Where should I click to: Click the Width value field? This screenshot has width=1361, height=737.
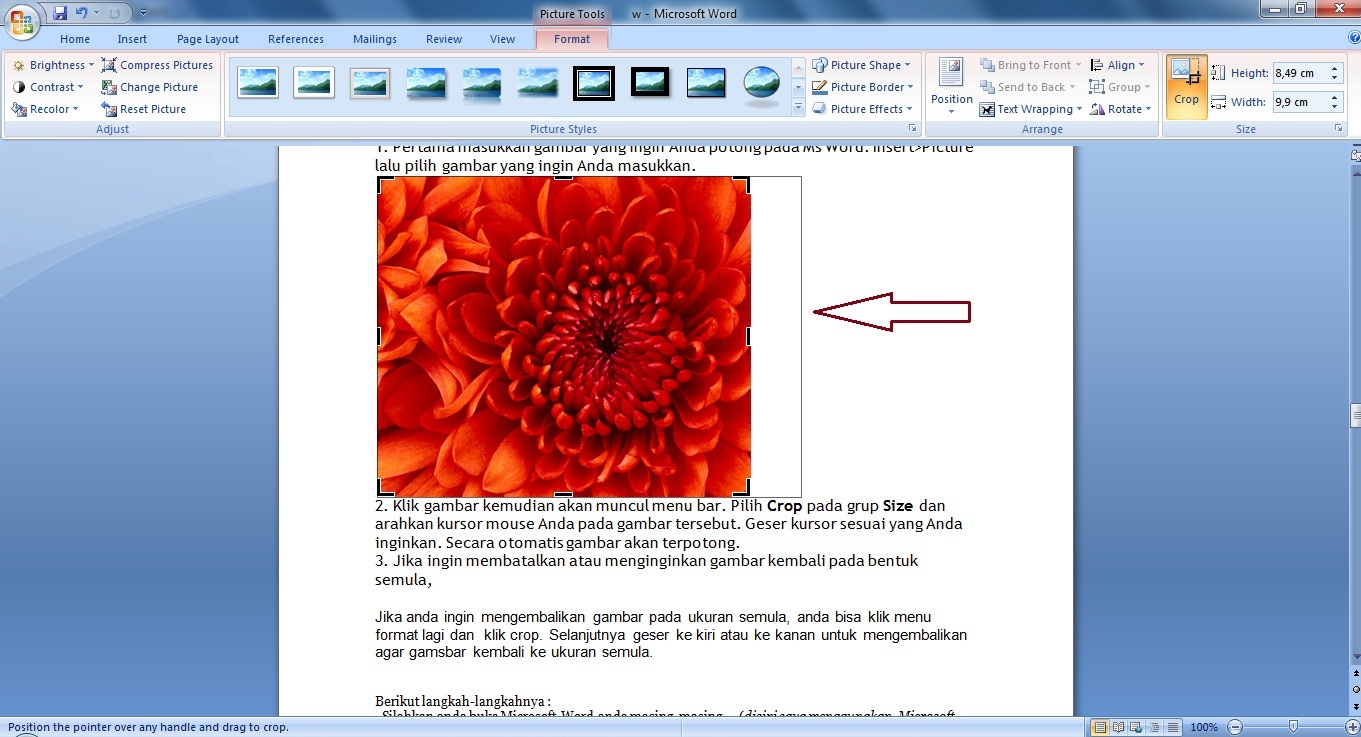tap(1299, 102)
